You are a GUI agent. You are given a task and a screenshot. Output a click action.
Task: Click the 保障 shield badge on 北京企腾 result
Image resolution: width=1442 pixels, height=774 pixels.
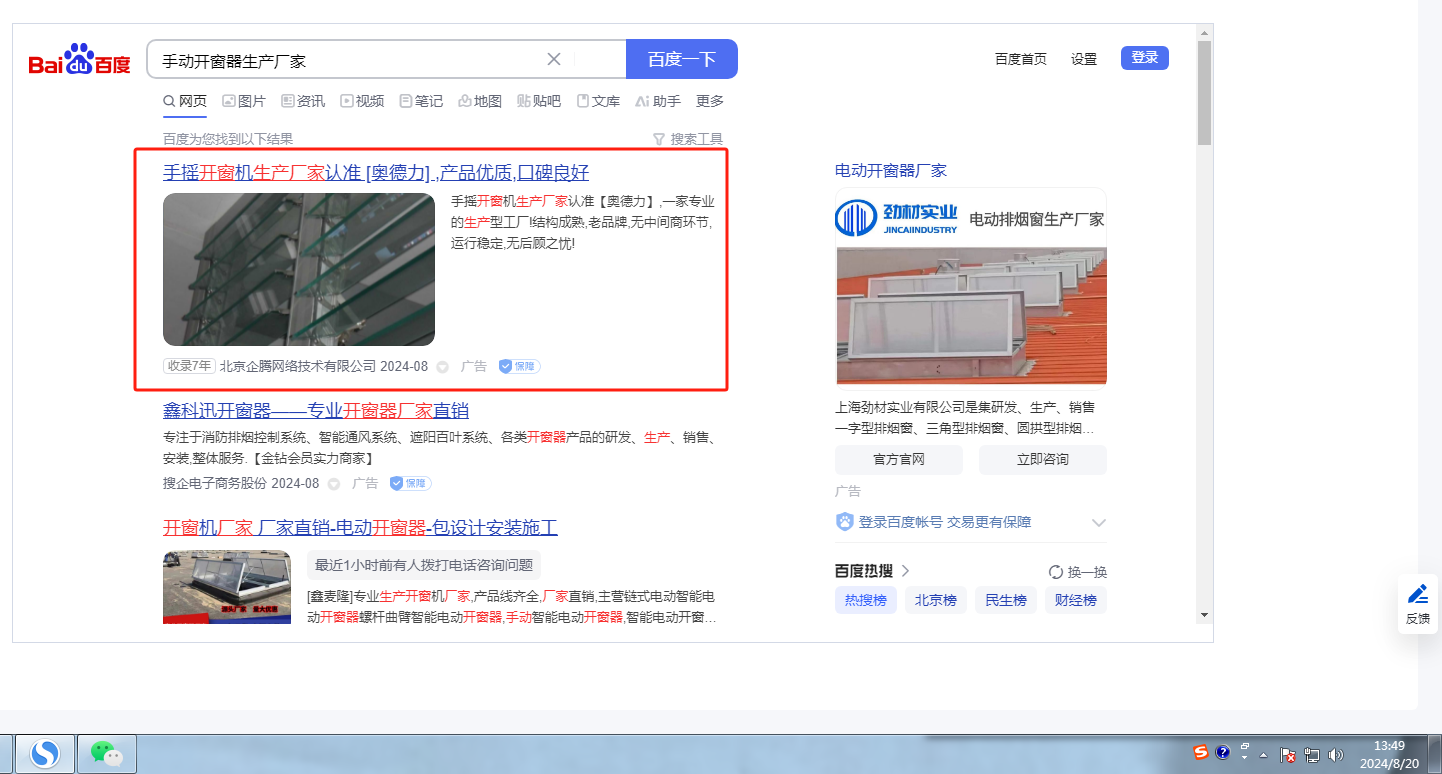tap(520, 366)
